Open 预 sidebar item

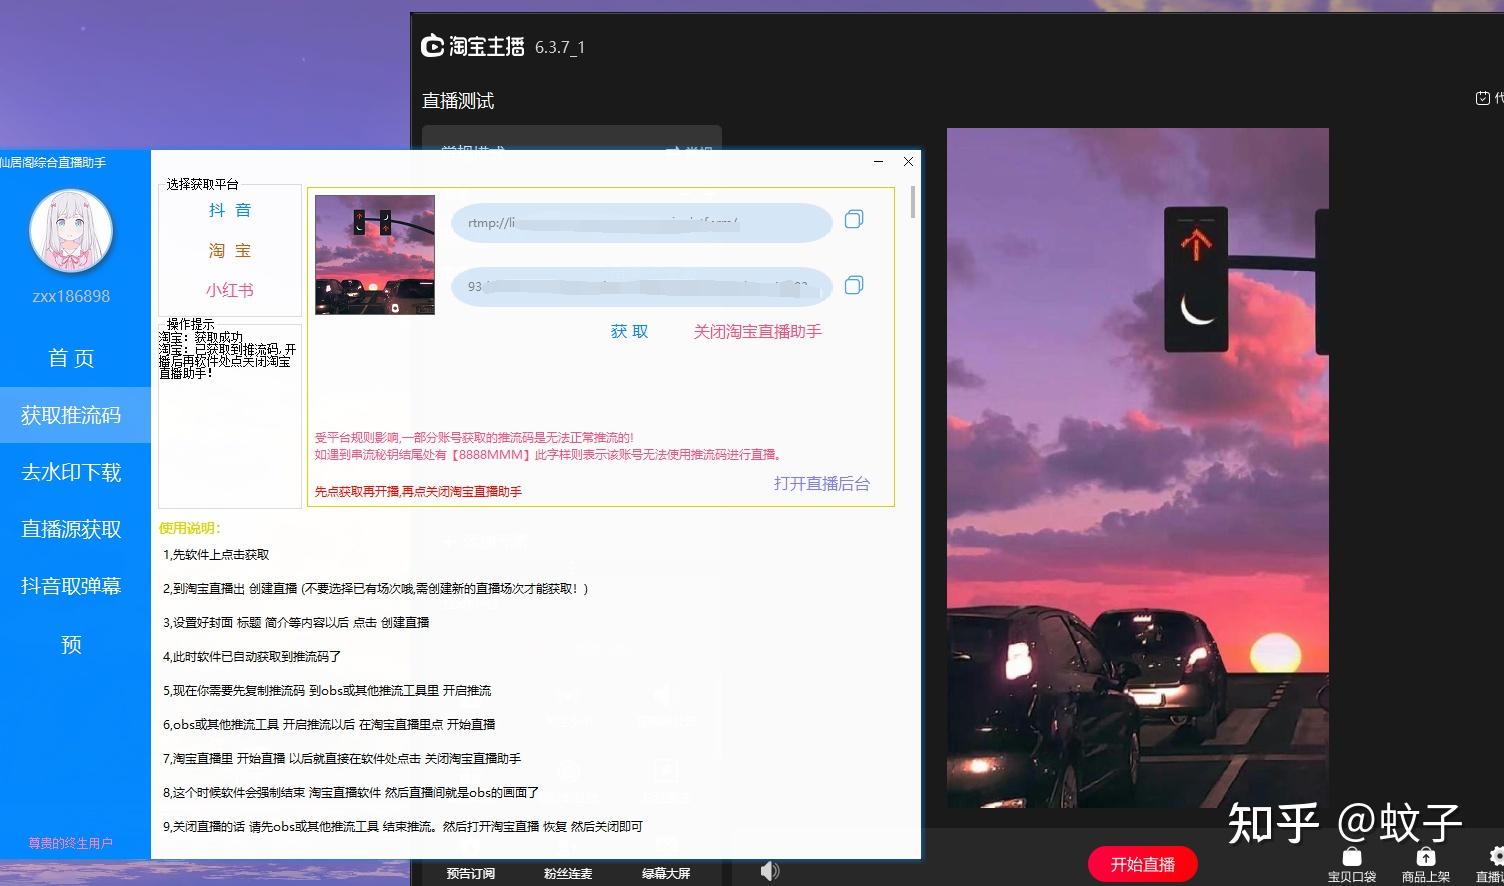71,644
